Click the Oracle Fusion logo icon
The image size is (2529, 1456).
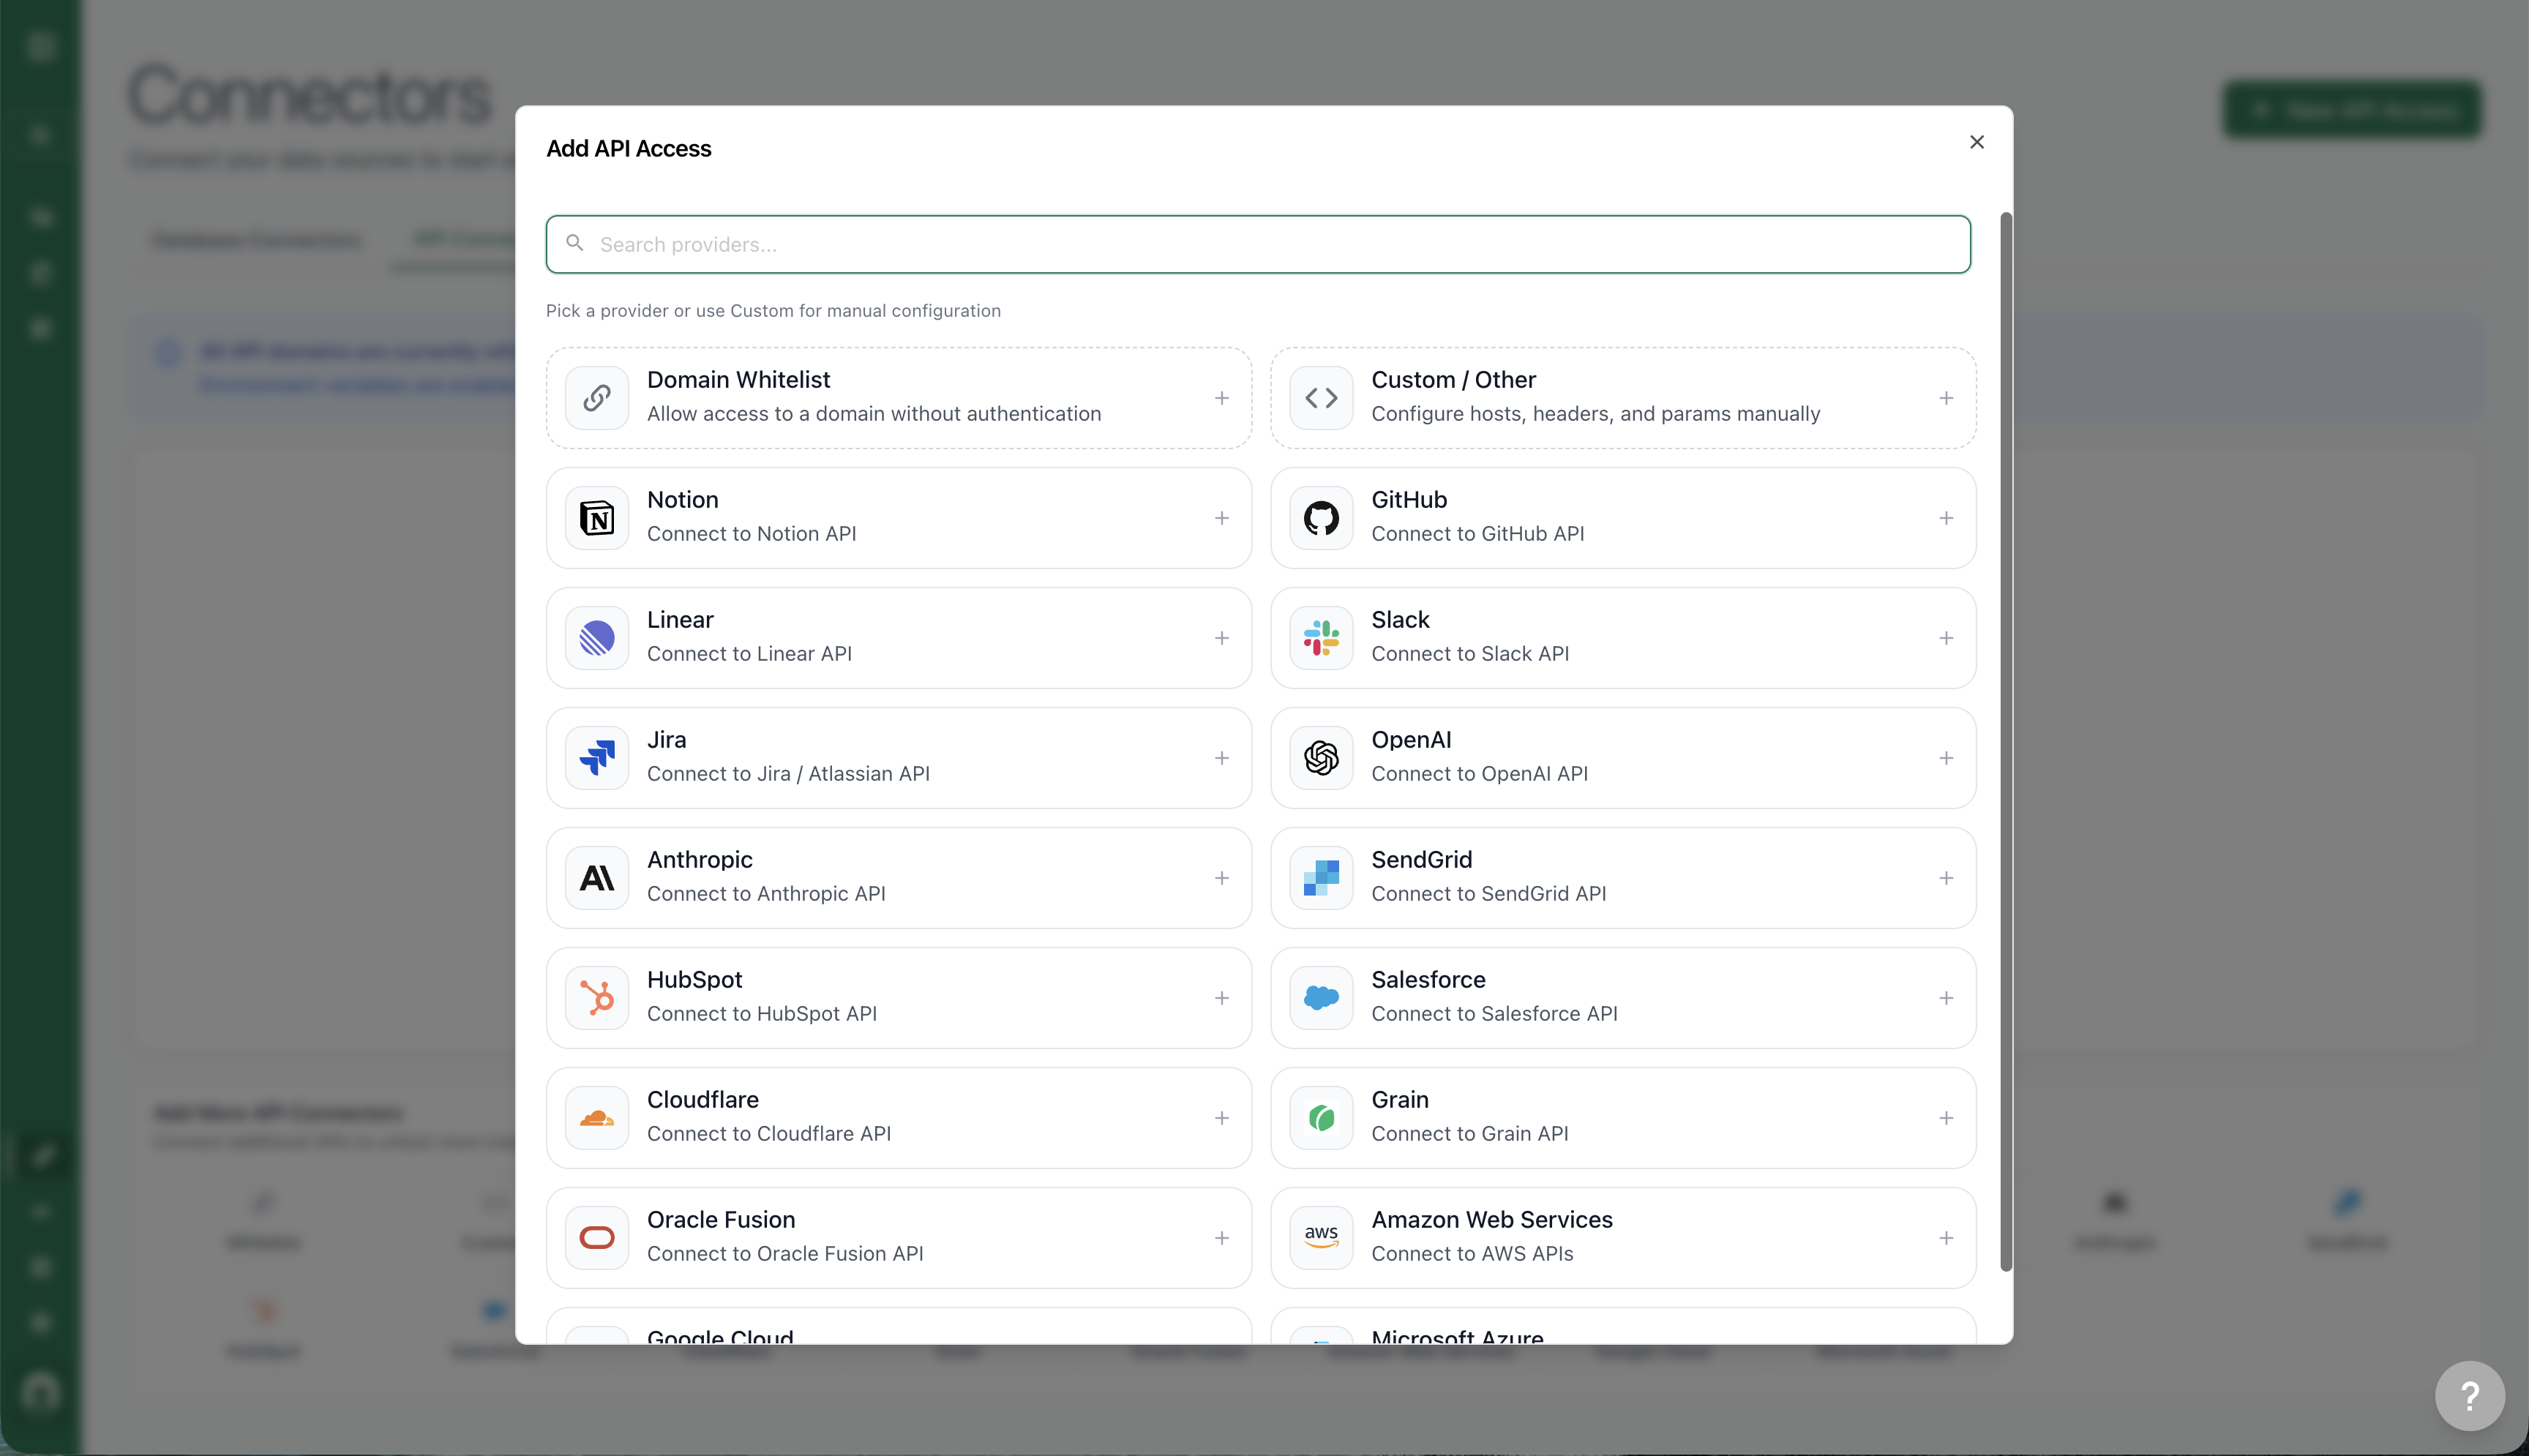(597, 1238)
